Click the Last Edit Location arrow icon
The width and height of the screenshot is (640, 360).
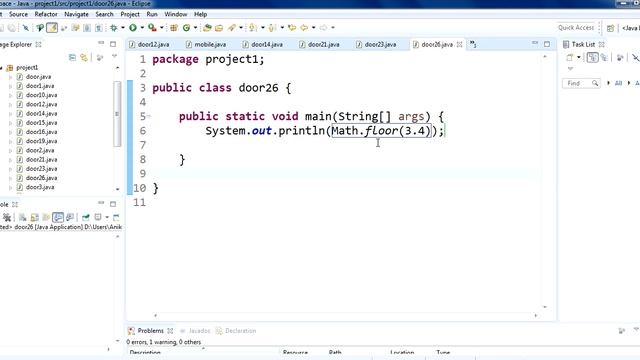pyautogui.click(x=292, y=28)
